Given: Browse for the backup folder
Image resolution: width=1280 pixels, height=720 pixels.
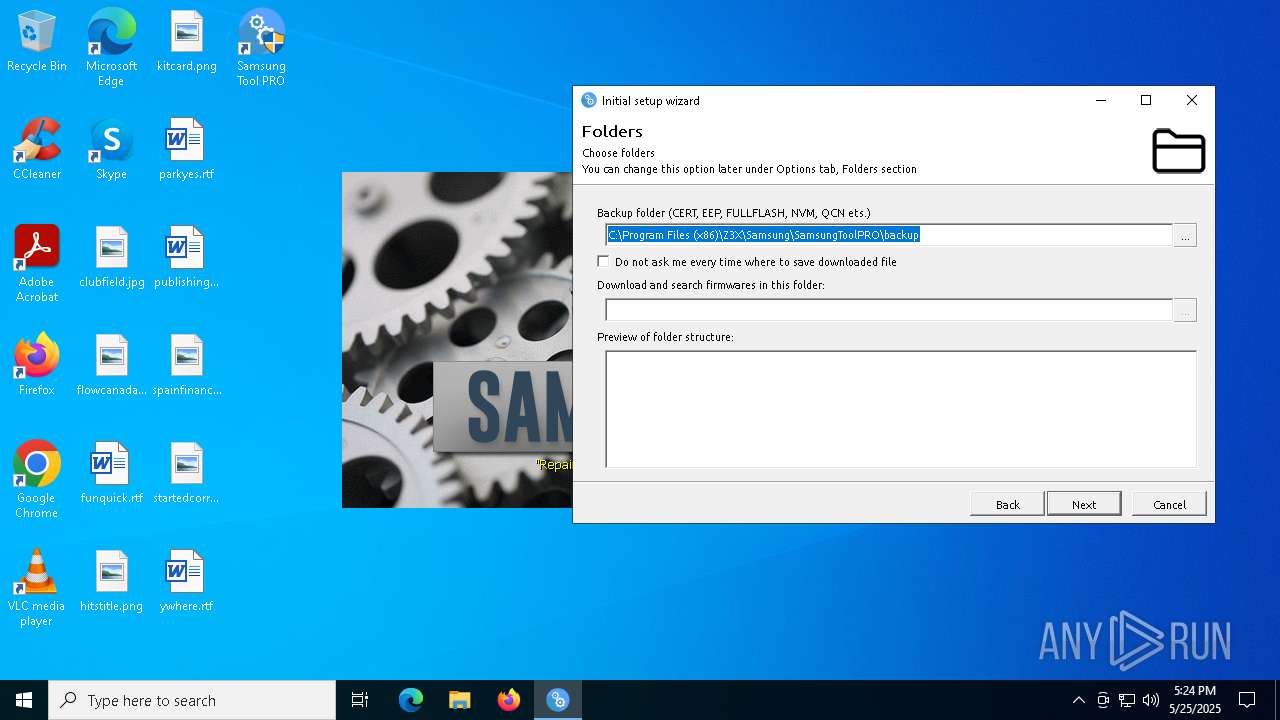Looking at the screenshot, I should (x=1185, y=235).
